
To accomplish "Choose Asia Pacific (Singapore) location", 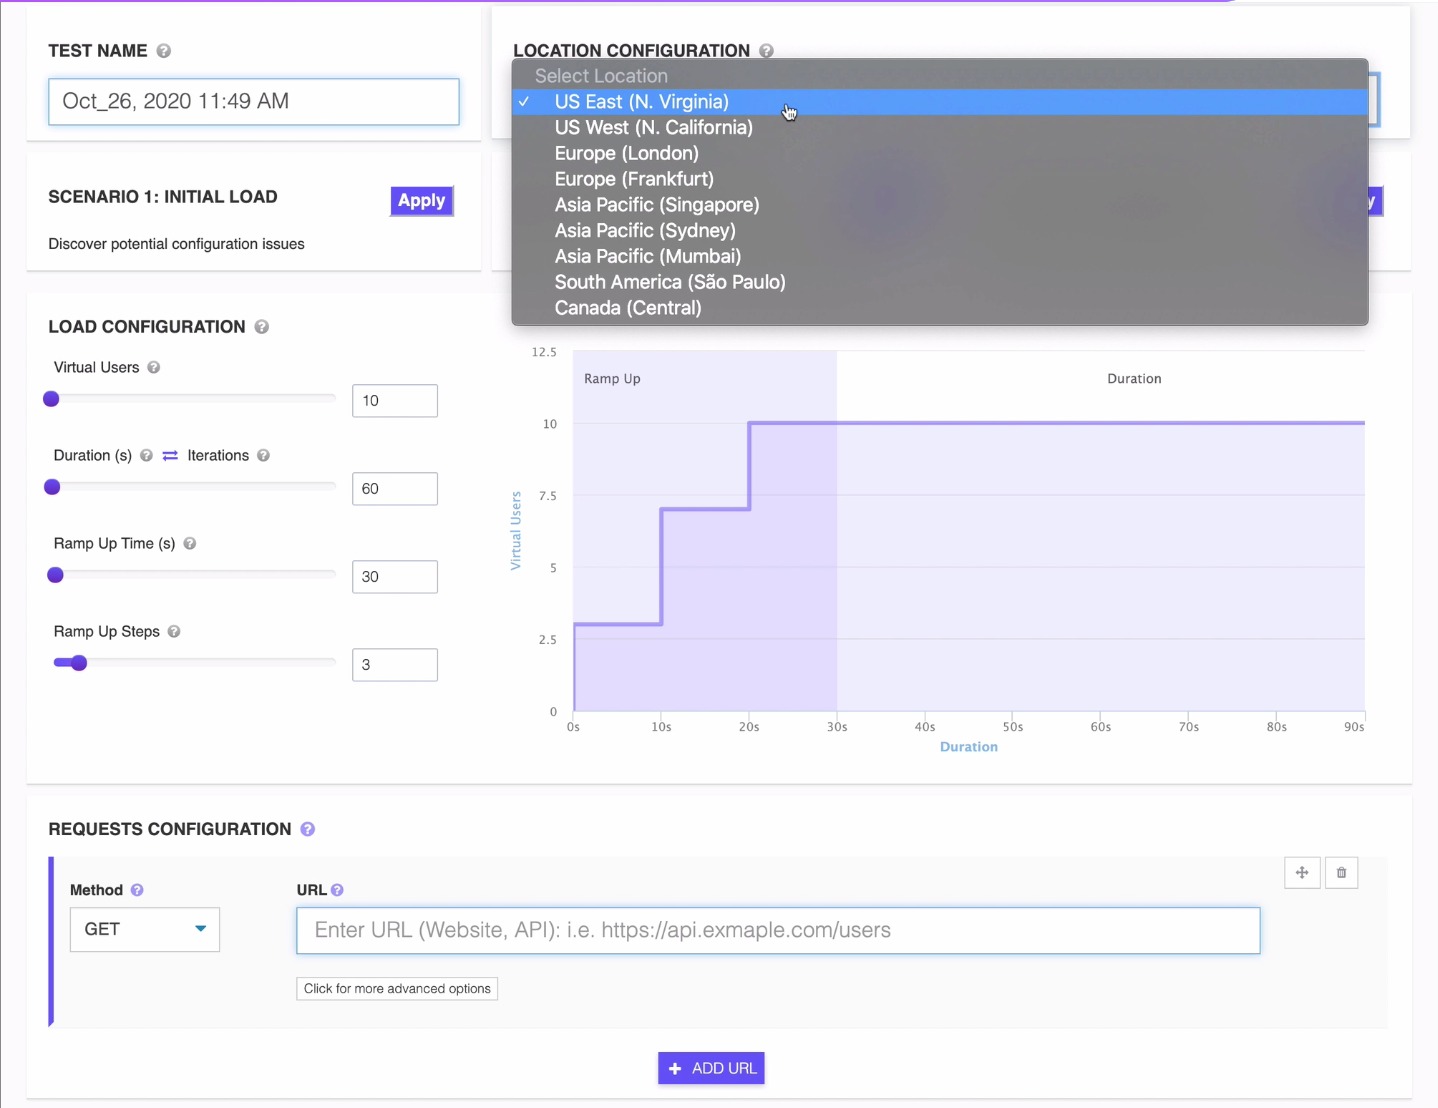I will click(x=657, y=205).
